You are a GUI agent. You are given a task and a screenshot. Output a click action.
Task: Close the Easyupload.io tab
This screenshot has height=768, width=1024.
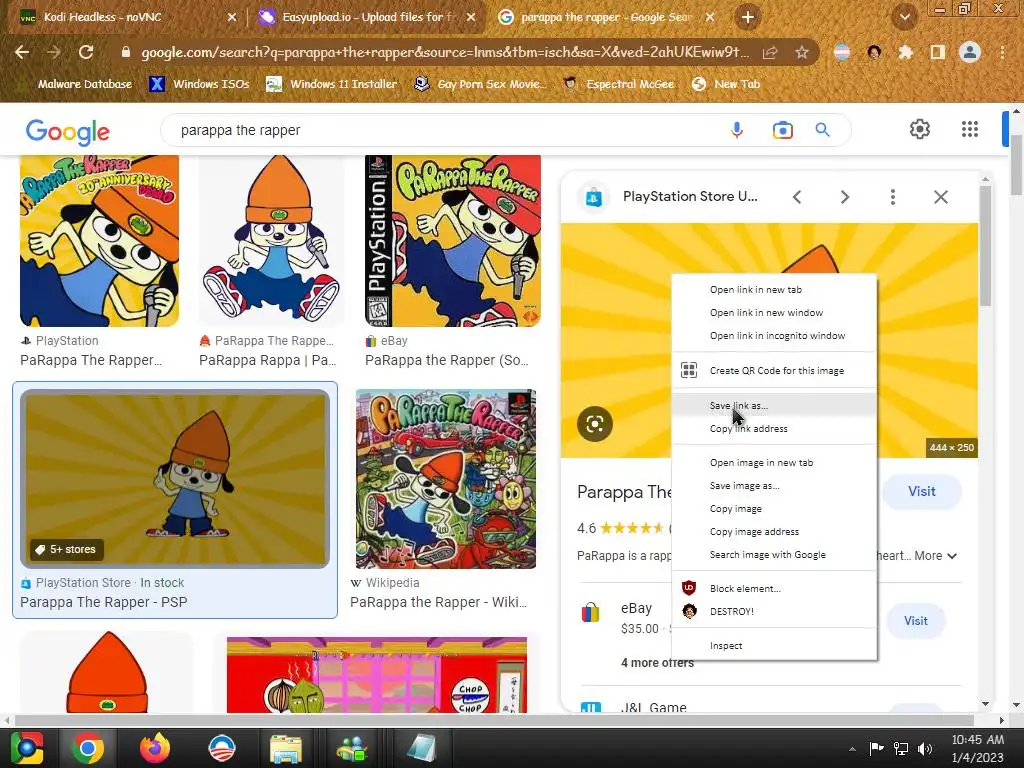[x=471, y=17]
